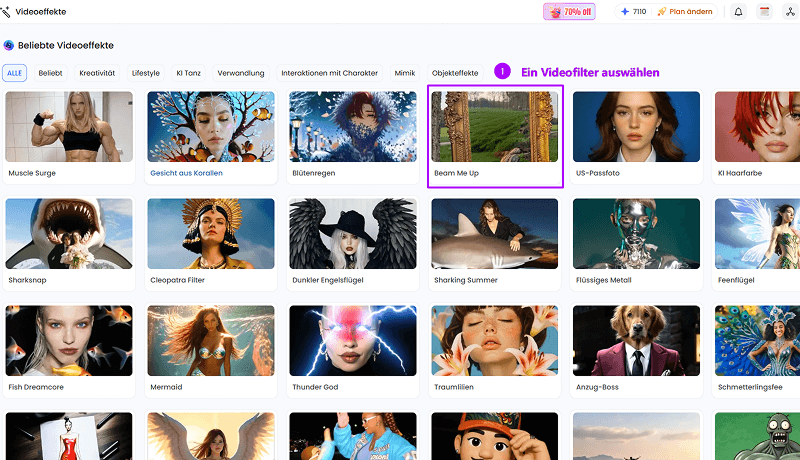Open the Cleopatra Filter effect
800x460 pixels.
(x=211, y=234)
